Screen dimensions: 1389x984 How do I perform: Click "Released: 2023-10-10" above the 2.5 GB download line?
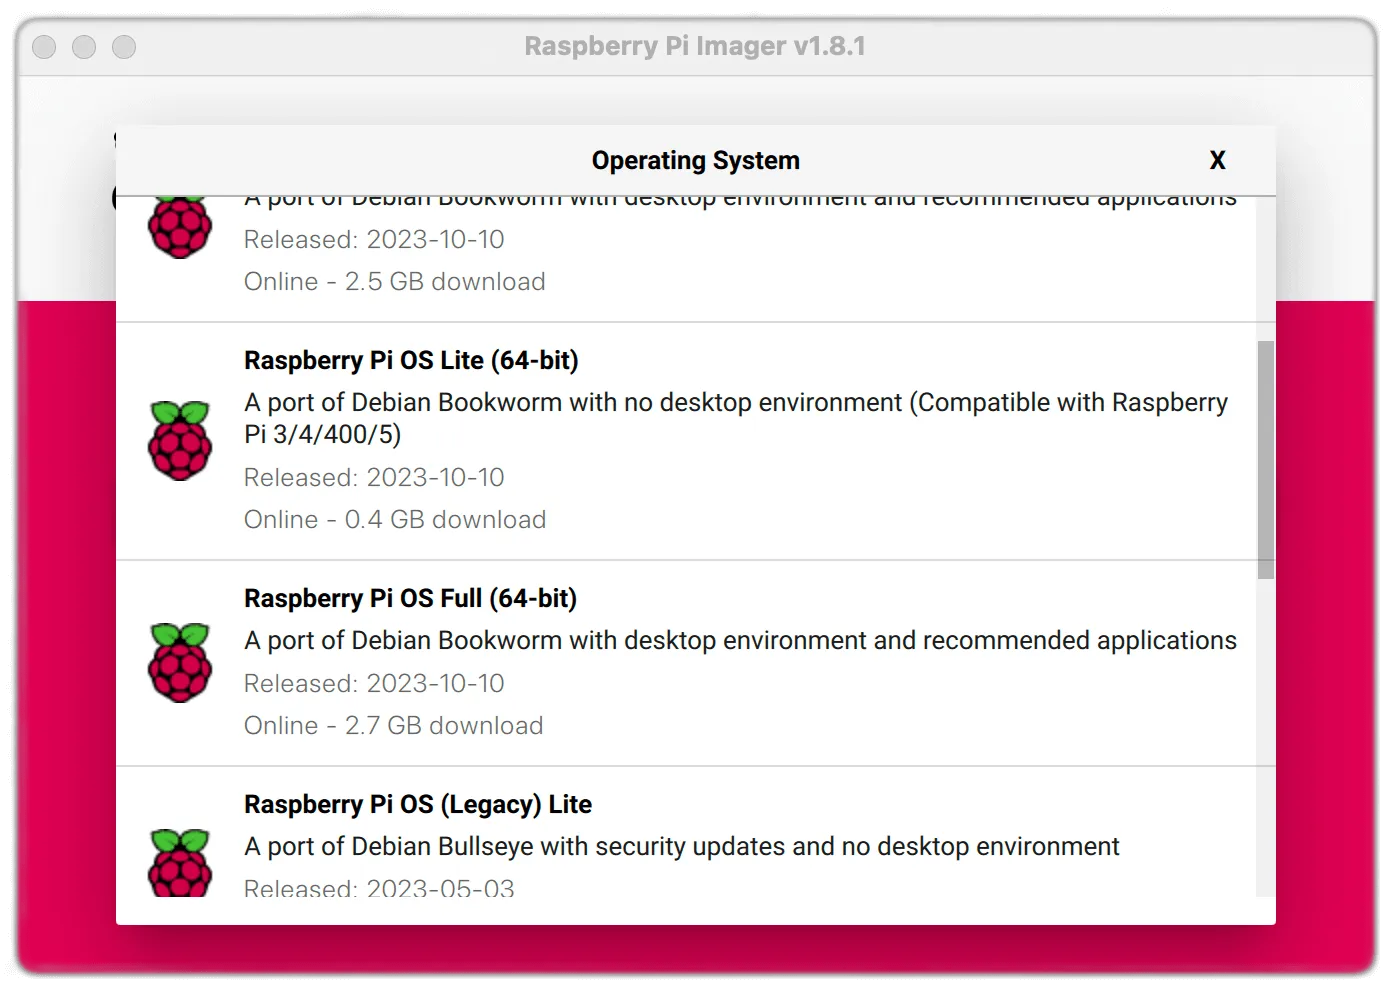click(x=374, y=239)
